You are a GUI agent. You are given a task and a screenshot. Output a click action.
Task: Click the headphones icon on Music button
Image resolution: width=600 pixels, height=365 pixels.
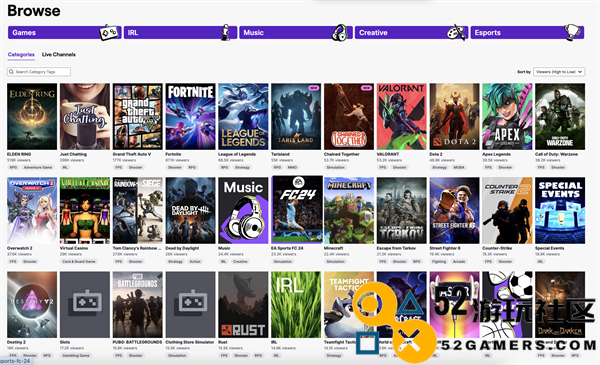tap(339, 33)
